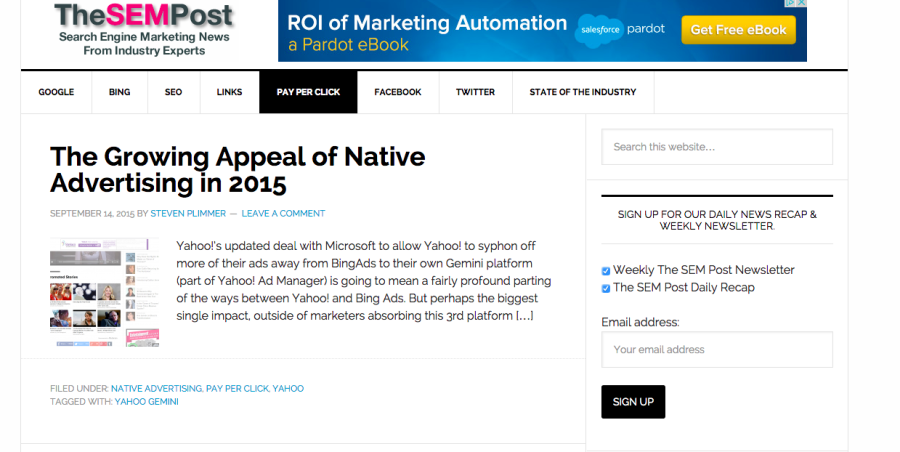
Task: Open the Google menu item
Action: point(56,92)
